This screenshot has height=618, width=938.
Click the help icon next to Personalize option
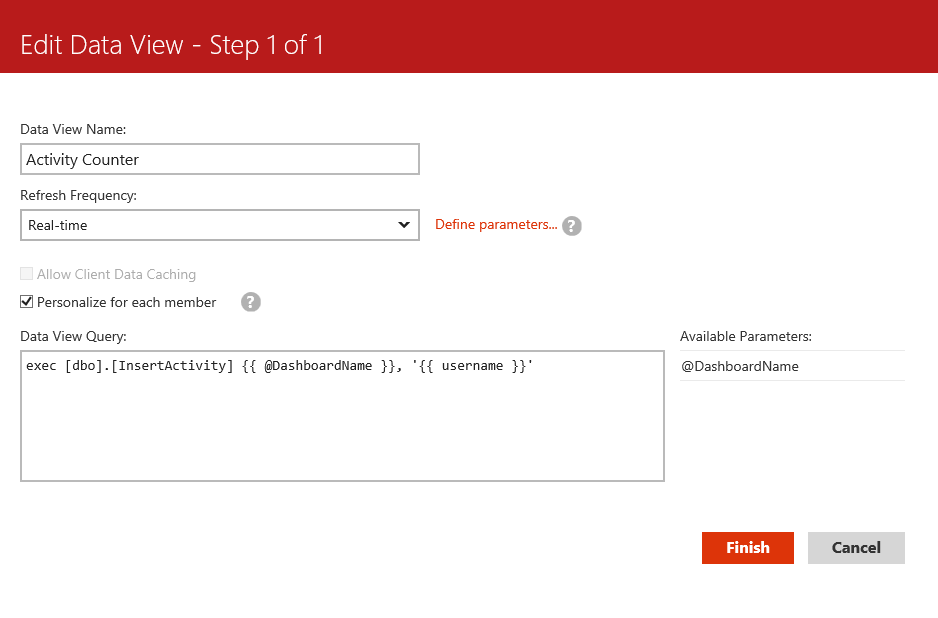(x=251, y=302)
